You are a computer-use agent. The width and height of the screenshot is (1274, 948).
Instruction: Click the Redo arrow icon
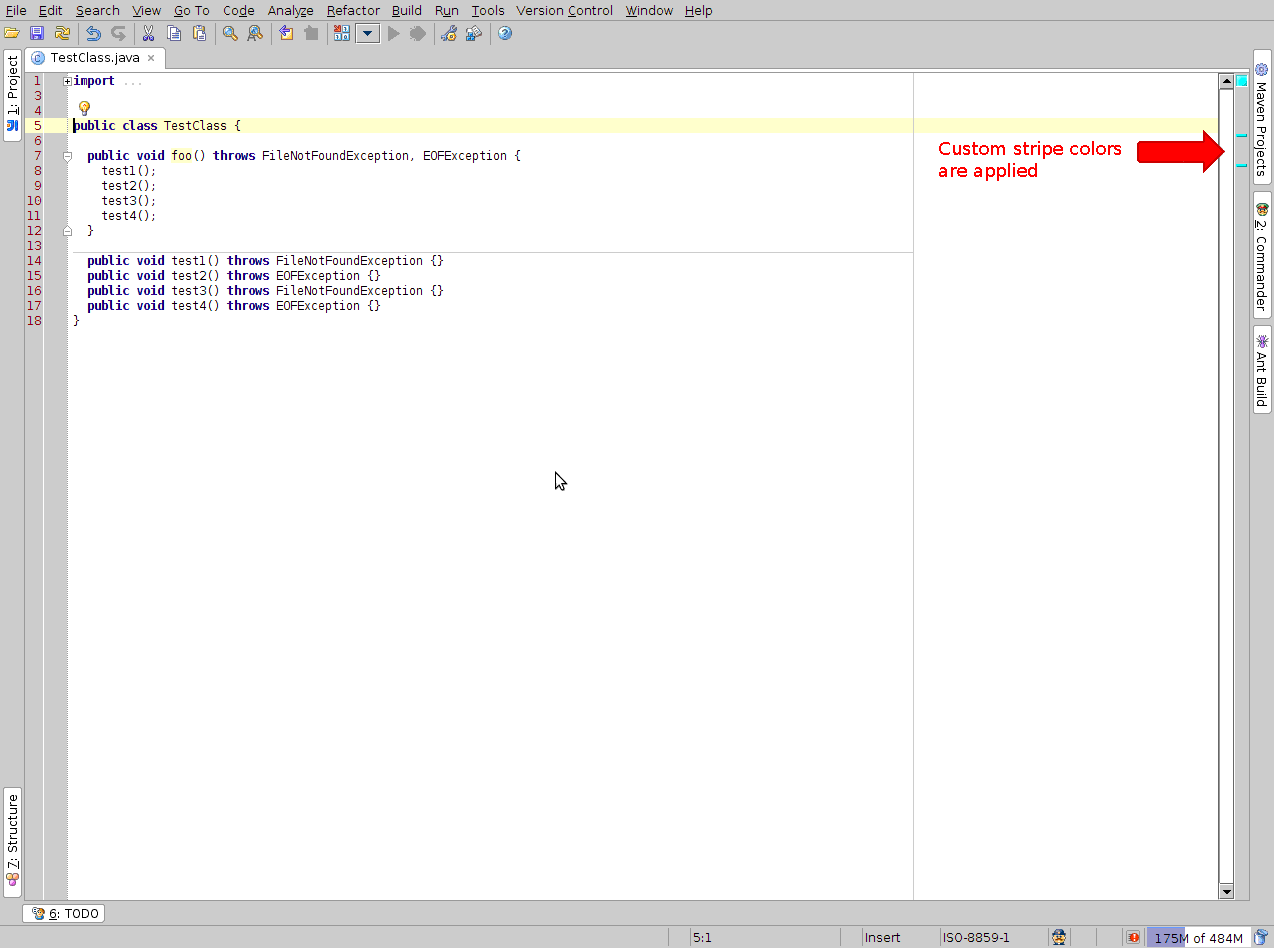pyautogui.click(x=118, y=33)
